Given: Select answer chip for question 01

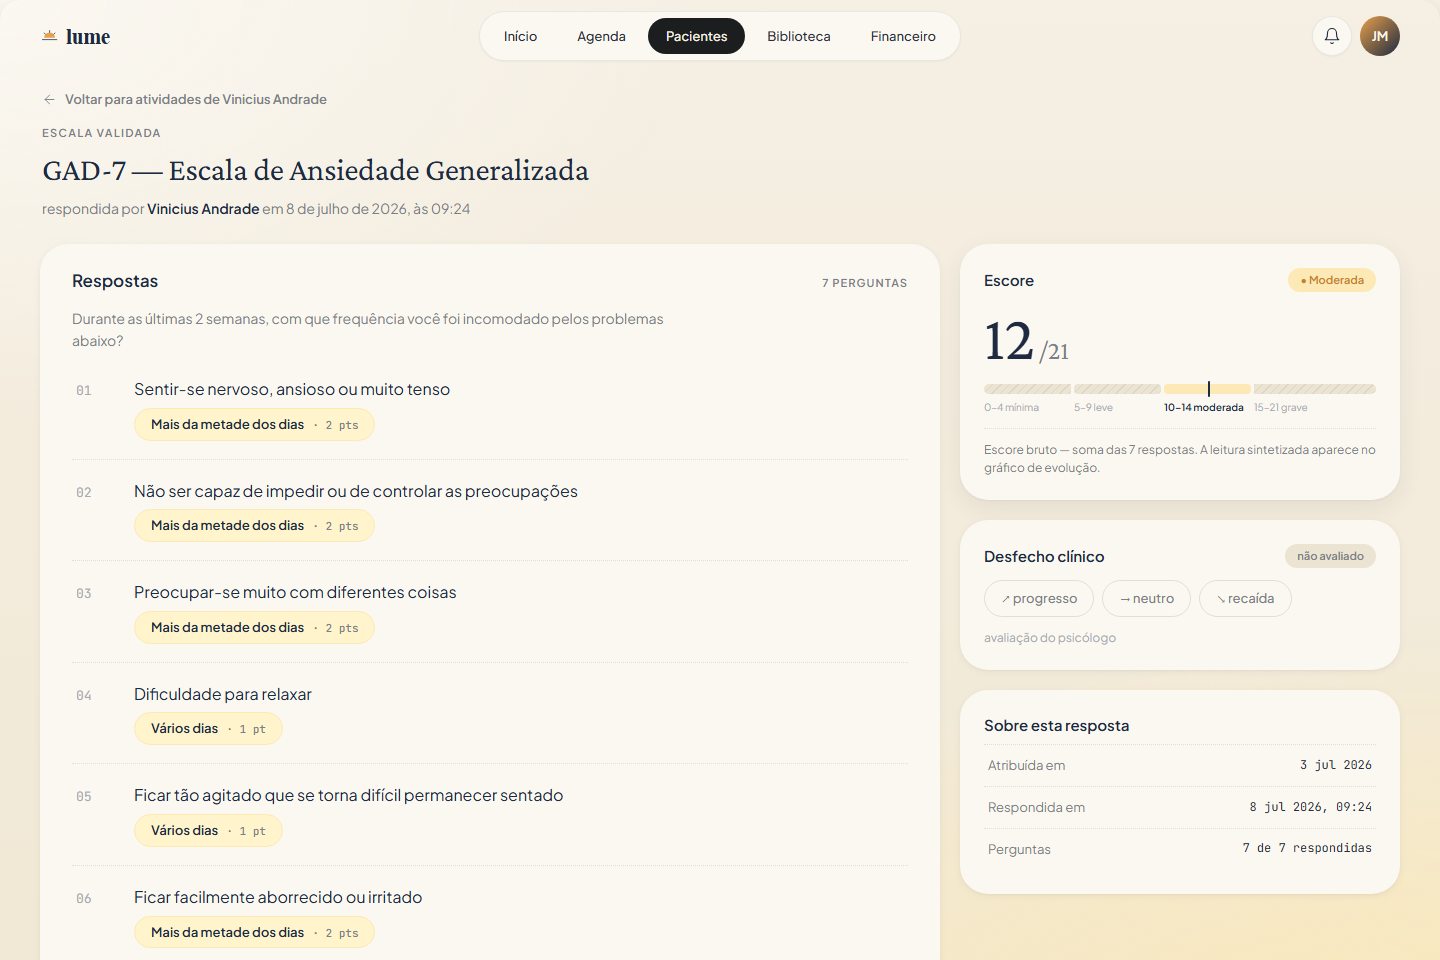Looking at the screenshot, I should [x=254, y=424].
